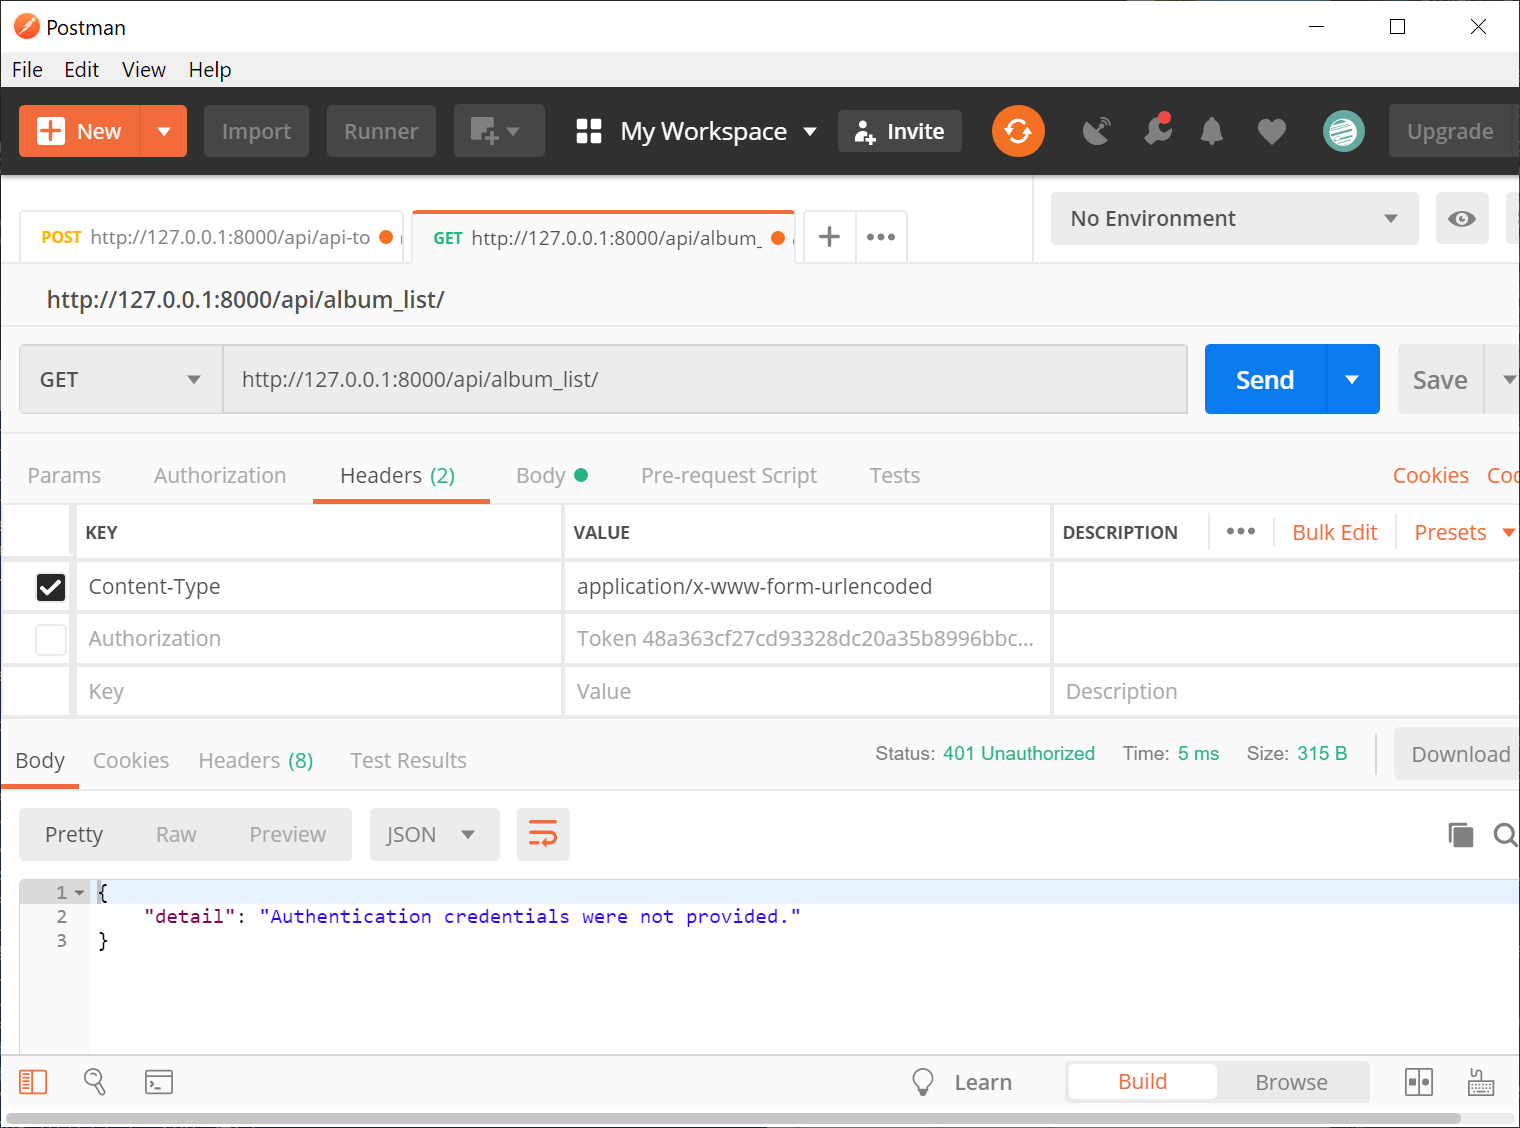Enable the Authorization header checkbox
This screenshot has height=1128, width=1520.
click(x=51, y=639)
